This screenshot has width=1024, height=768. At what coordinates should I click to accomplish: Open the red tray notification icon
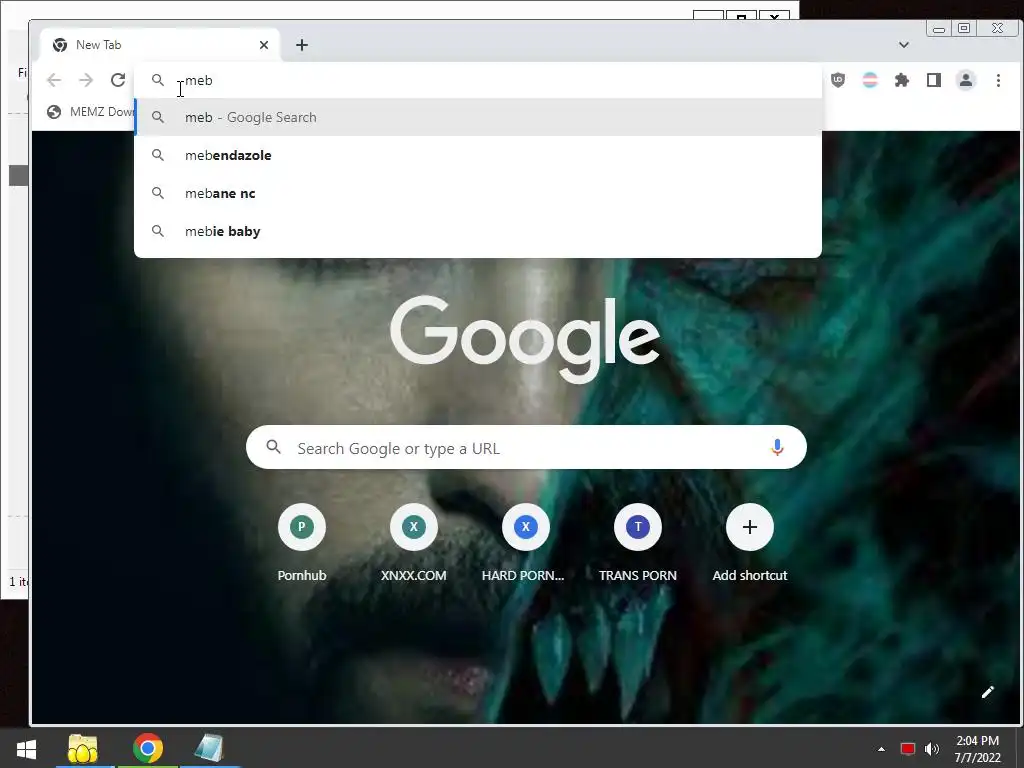pos(908,749)
